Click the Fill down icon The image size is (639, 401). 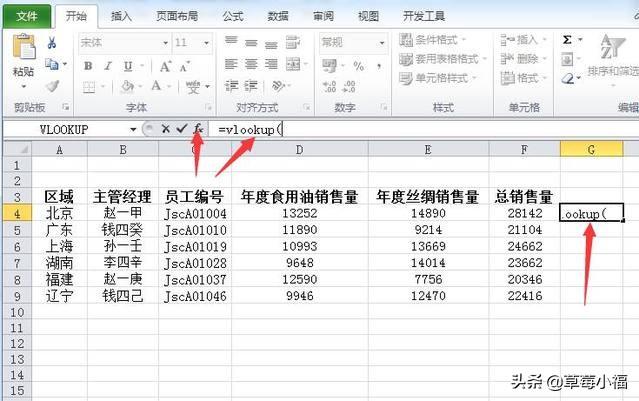click(567, 60)
